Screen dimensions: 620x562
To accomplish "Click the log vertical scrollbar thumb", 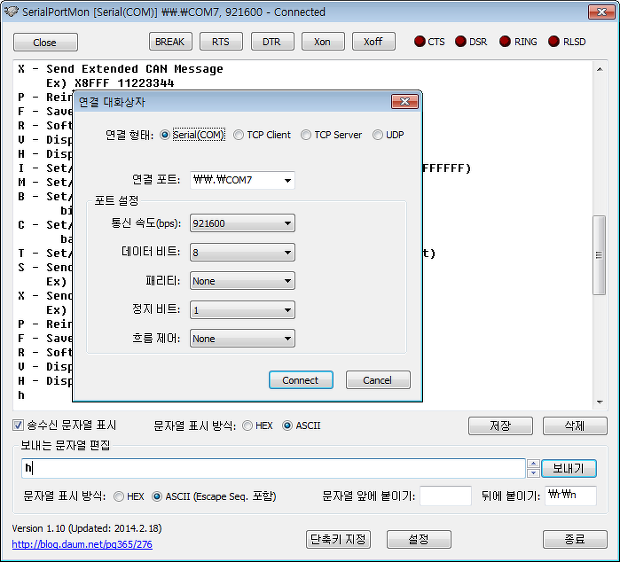I will pos(599,255).
